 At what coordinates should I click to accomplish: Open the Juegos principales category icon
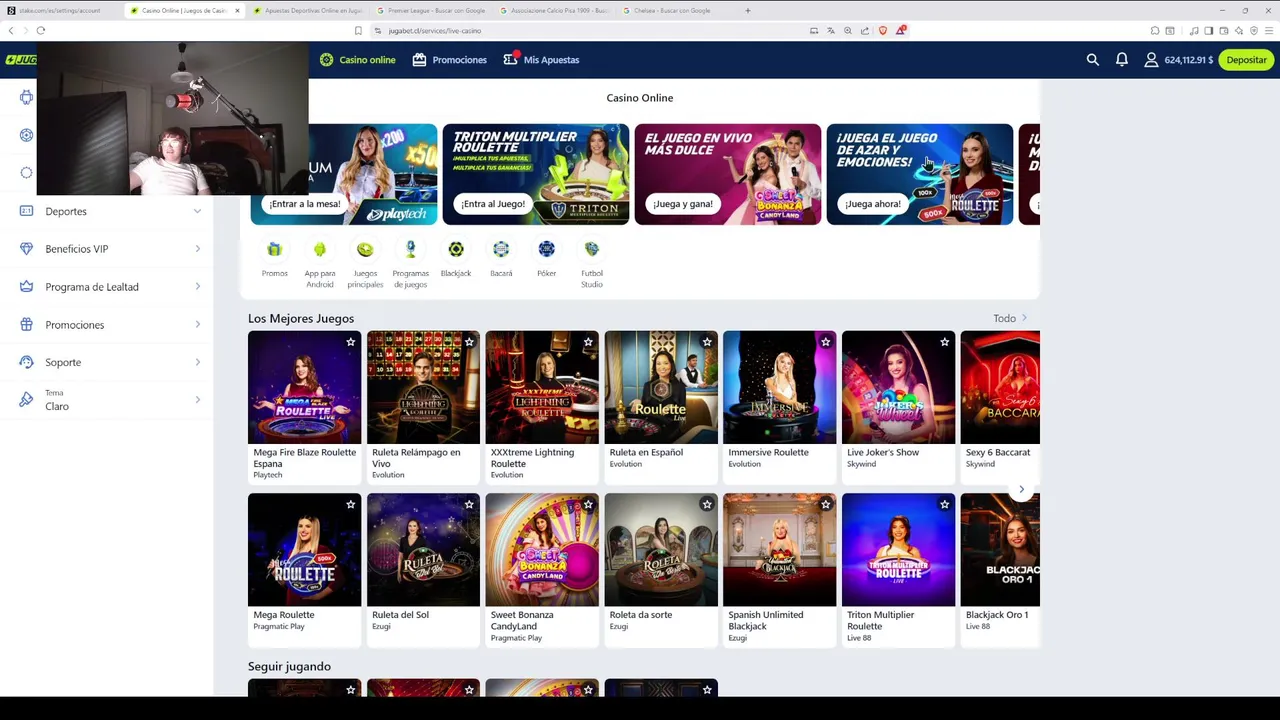pos(365,249)
